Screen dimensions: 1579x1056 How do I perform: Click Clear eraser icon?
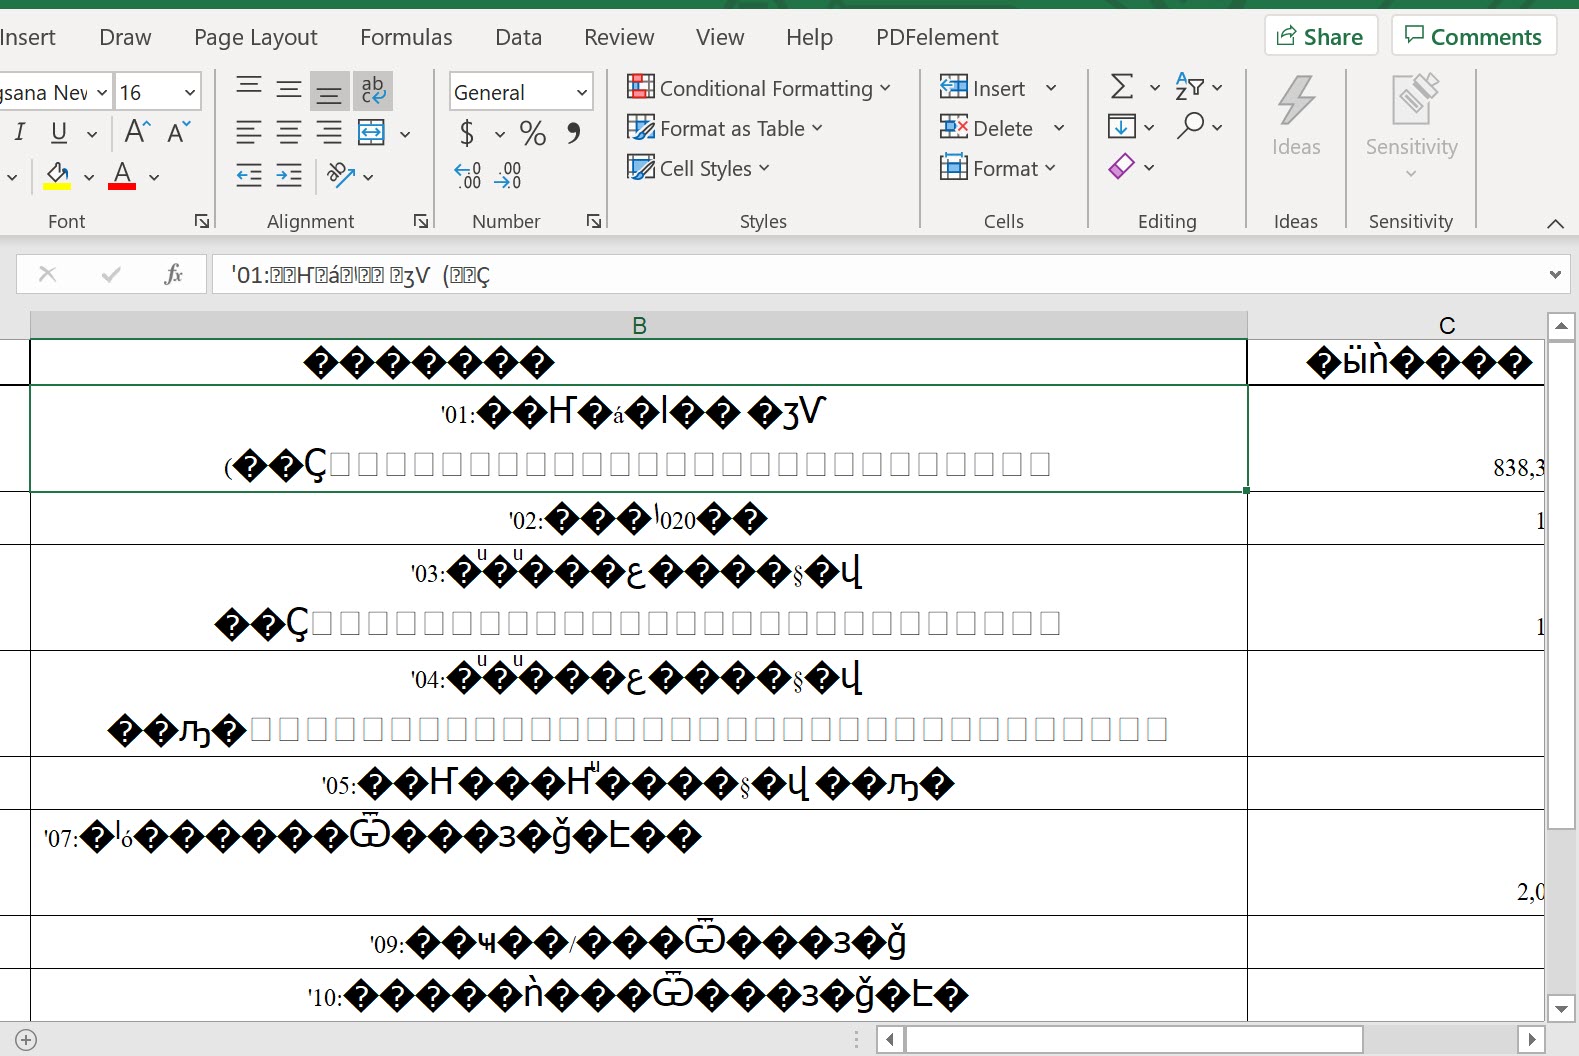[x=1122, y=166]
